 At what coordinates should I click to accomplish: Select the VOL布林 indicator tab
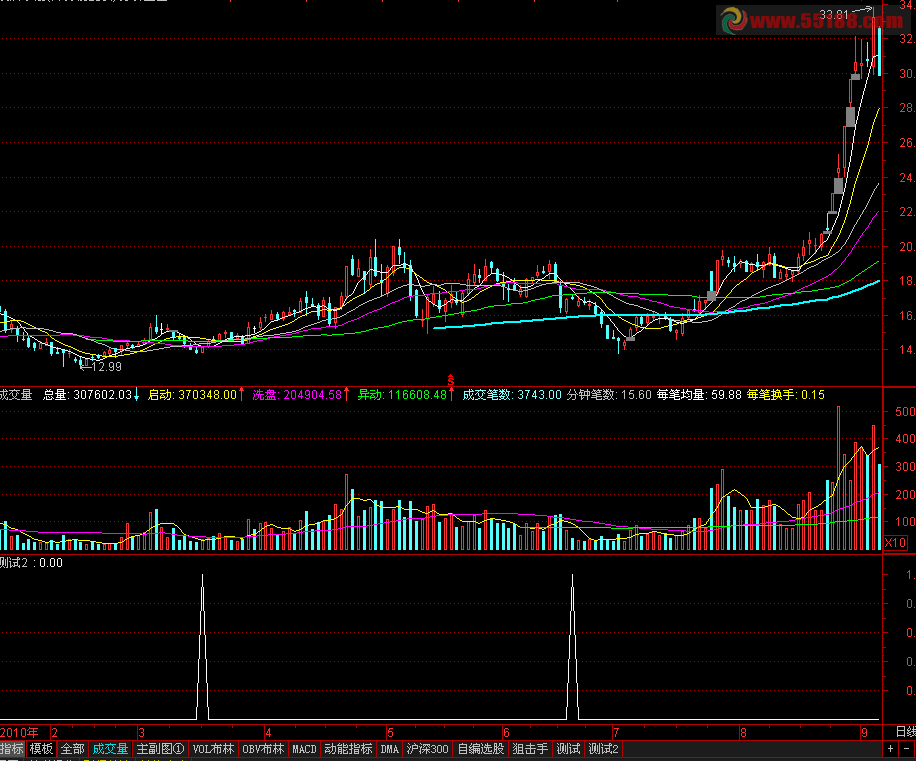[213, 749]
